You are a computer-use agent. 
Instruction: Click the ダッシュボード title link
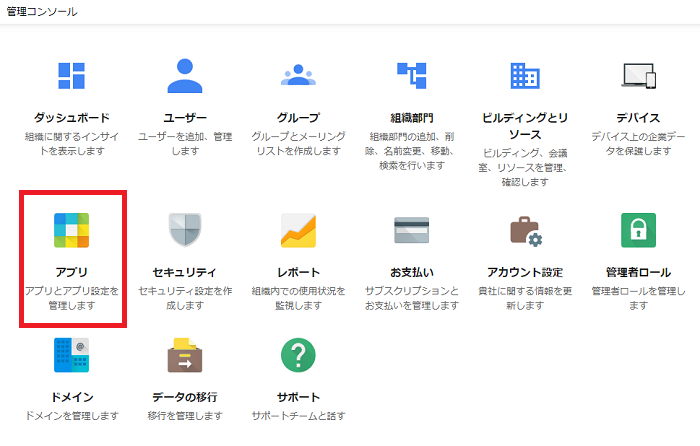click(x=71, y=118)
